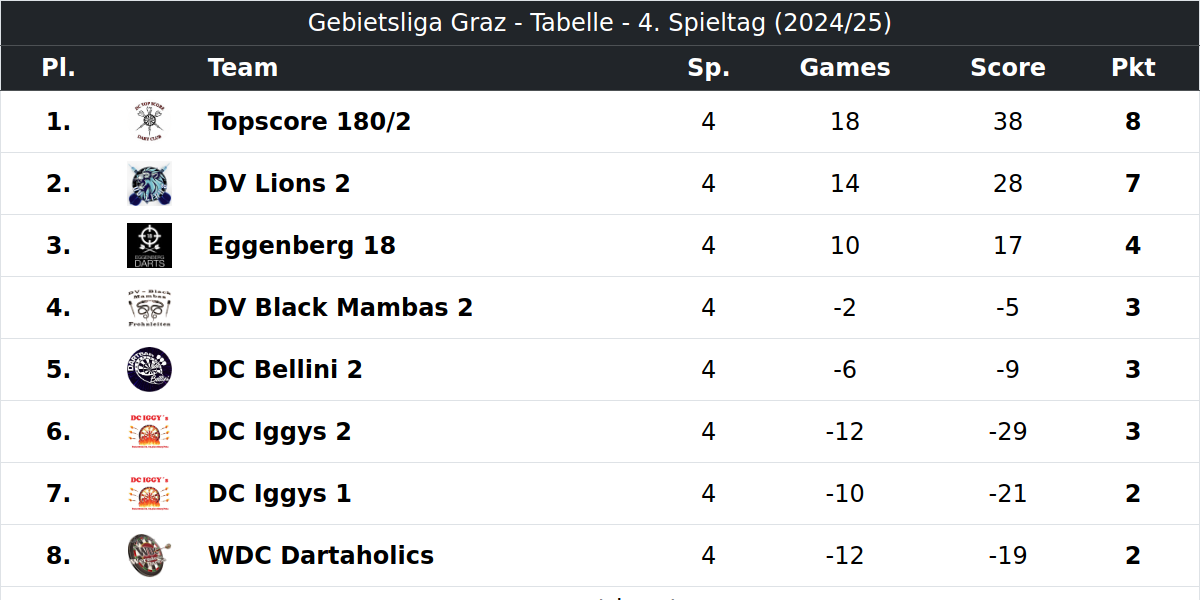Select the DC Iggys 1 logo

coord(149,494)
